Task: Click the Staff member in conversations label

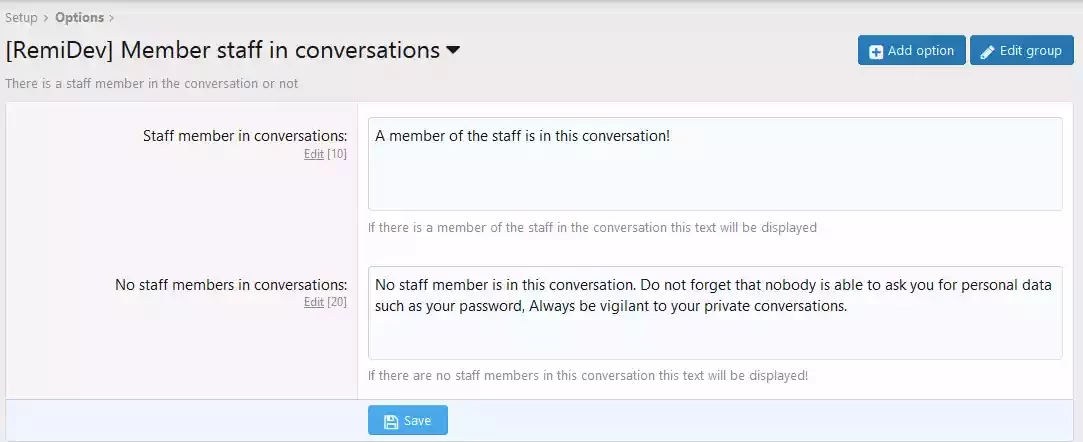Action: pos(245,136)
